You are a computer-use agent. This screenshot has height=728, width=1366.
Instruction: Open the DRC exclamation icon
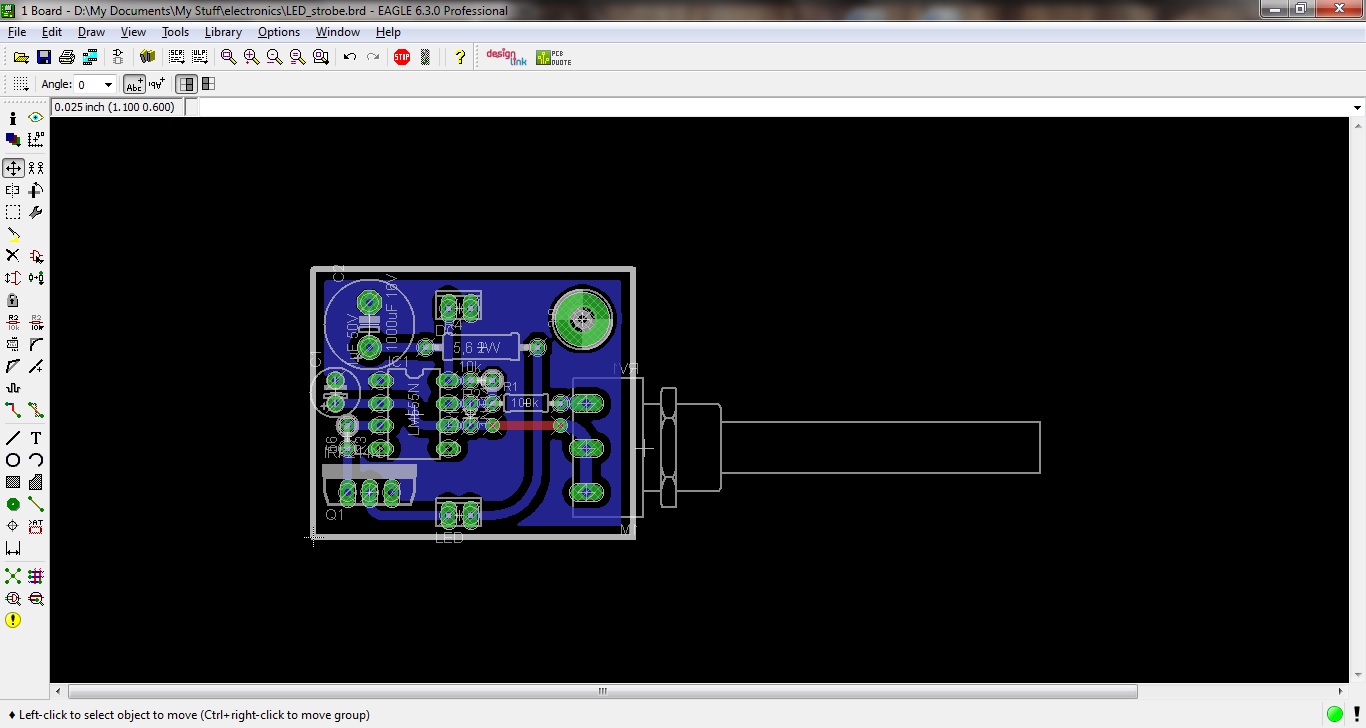(x=13, y=620)
